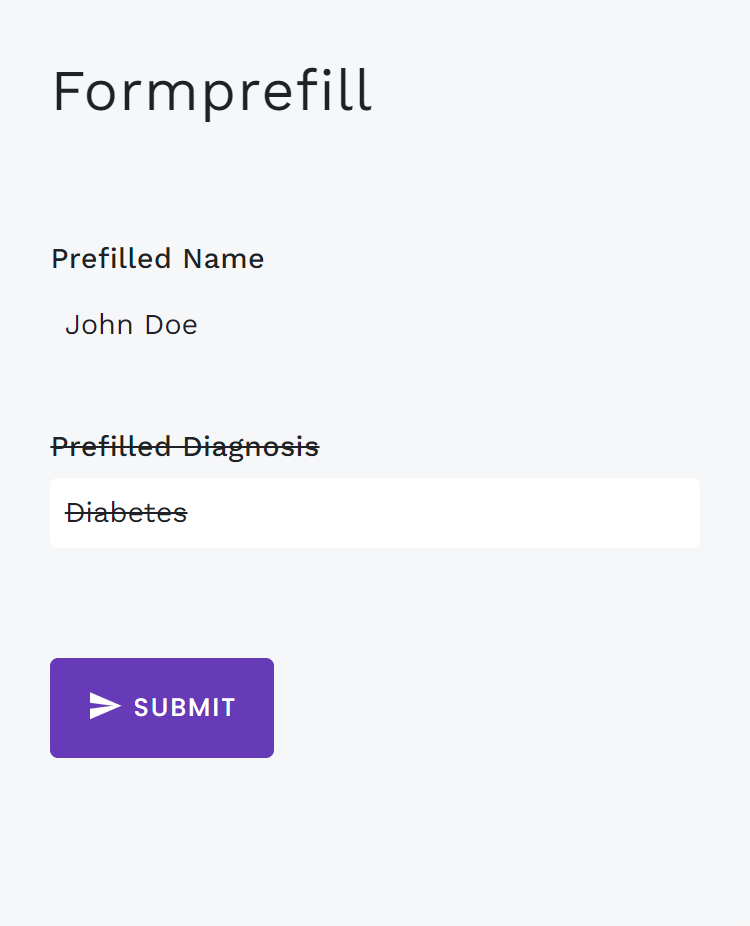Focus the Prefilled Diagnosis input field
The width and height of the screenshot is (750, 926).
[x=375, y=513]
